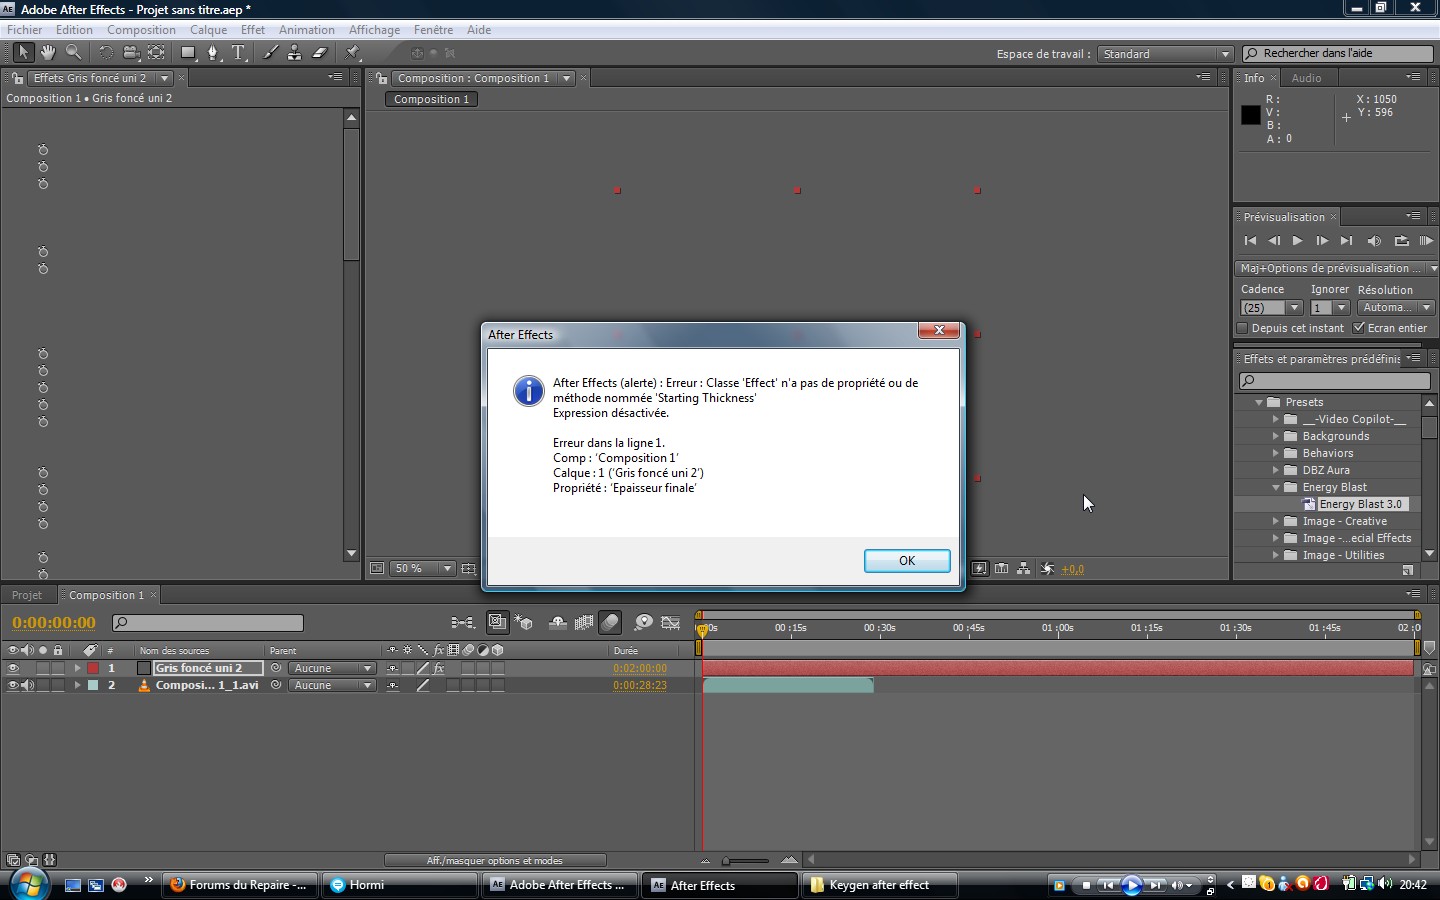Open the Animation menu
Viewport: 1440px width, 900px height.
pos(306,30)
